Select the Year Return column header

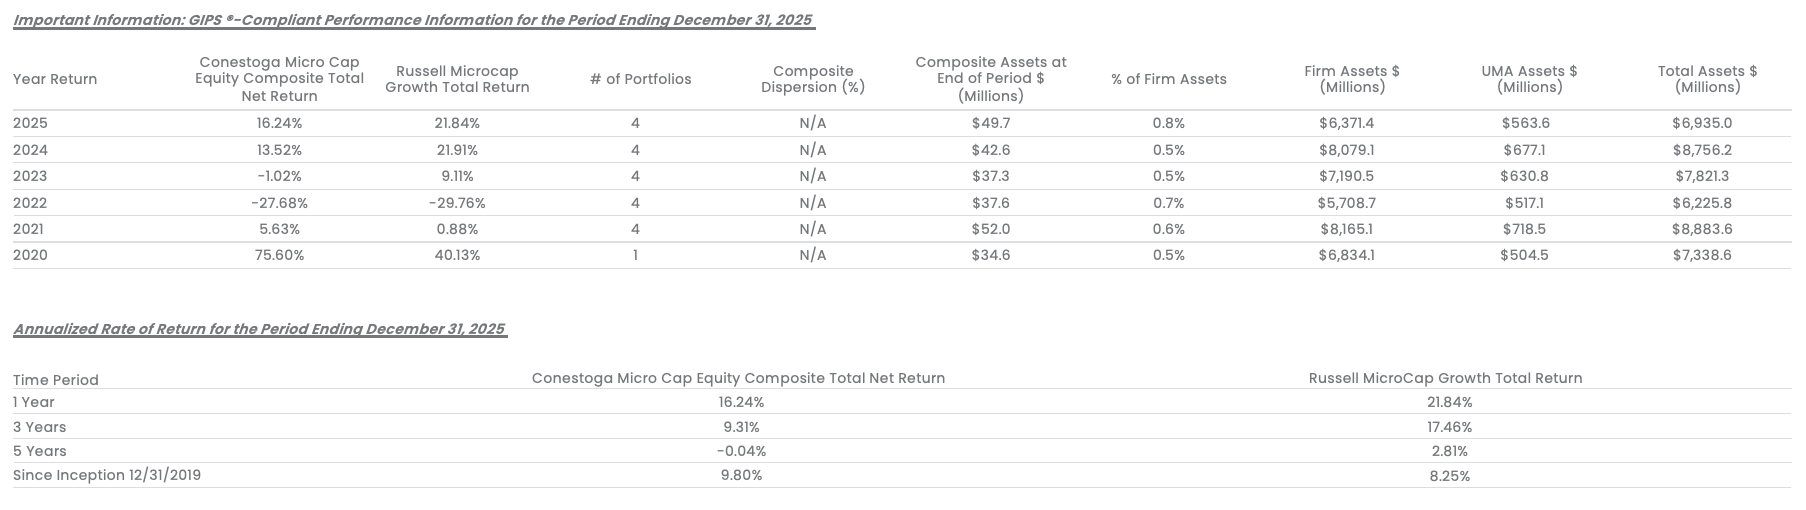point(55,79)
